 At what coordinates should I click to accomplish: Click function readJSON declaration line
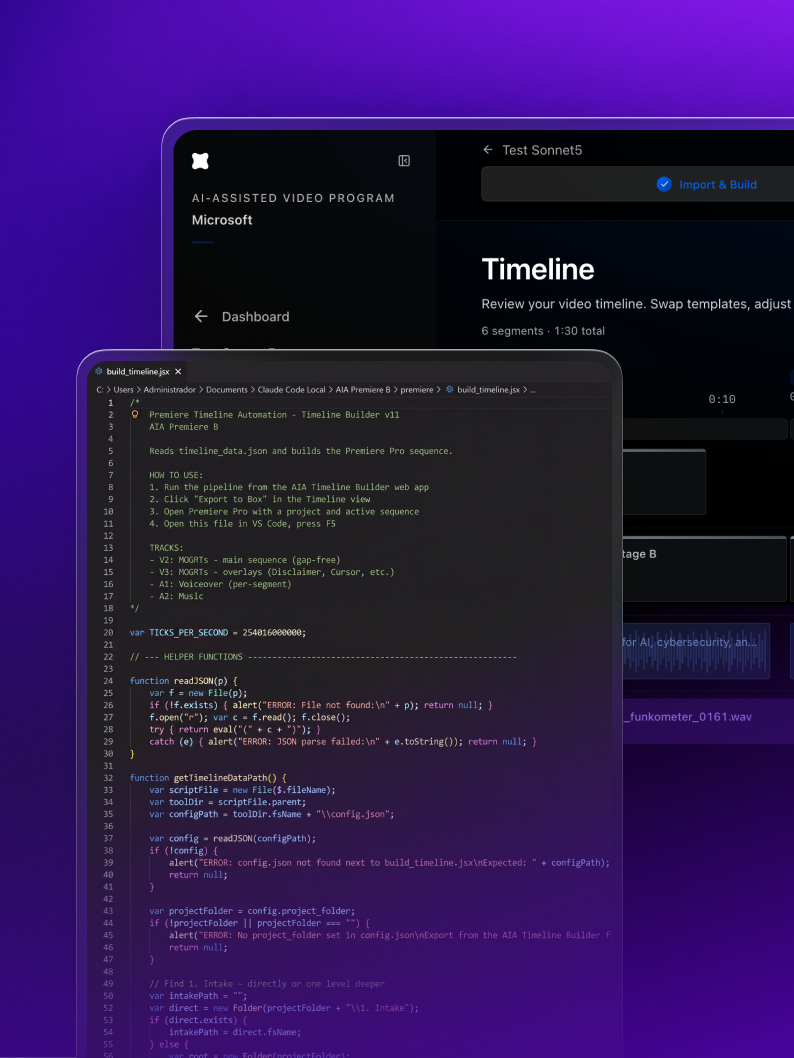click(183, 681)
